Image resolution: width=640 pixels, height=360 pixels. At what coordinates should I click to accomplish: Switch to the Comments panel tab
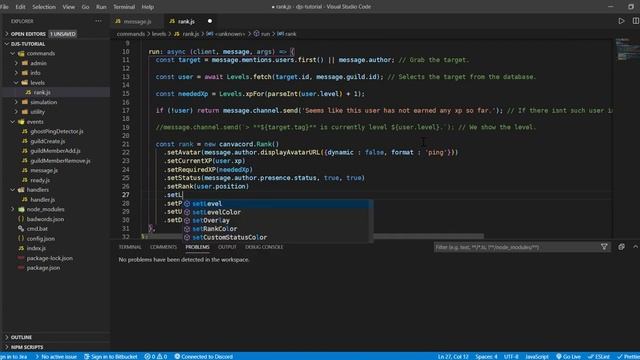[x=163, y=247]
